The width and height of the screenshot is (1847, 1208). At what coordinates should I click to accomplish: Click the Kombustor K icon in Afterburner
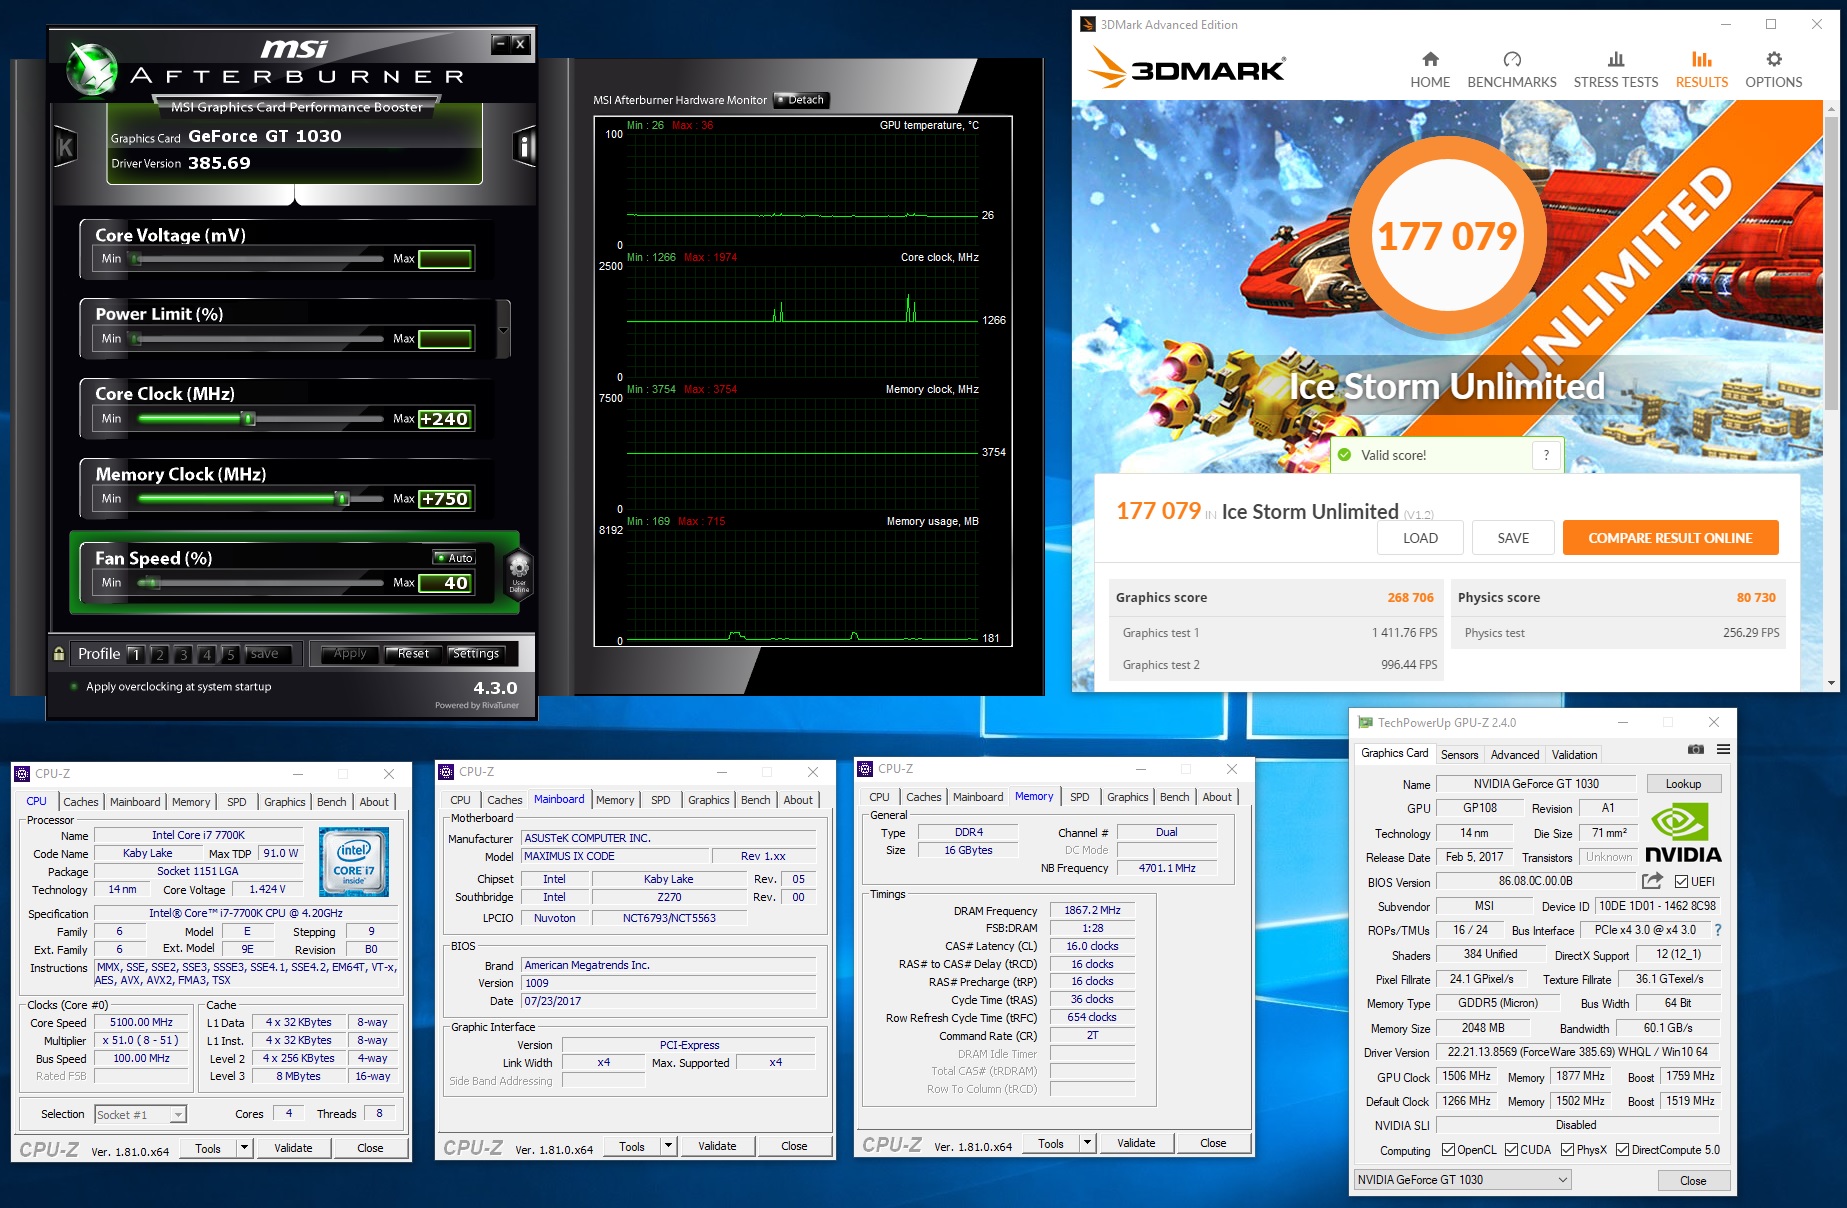[x=65, y=148]
